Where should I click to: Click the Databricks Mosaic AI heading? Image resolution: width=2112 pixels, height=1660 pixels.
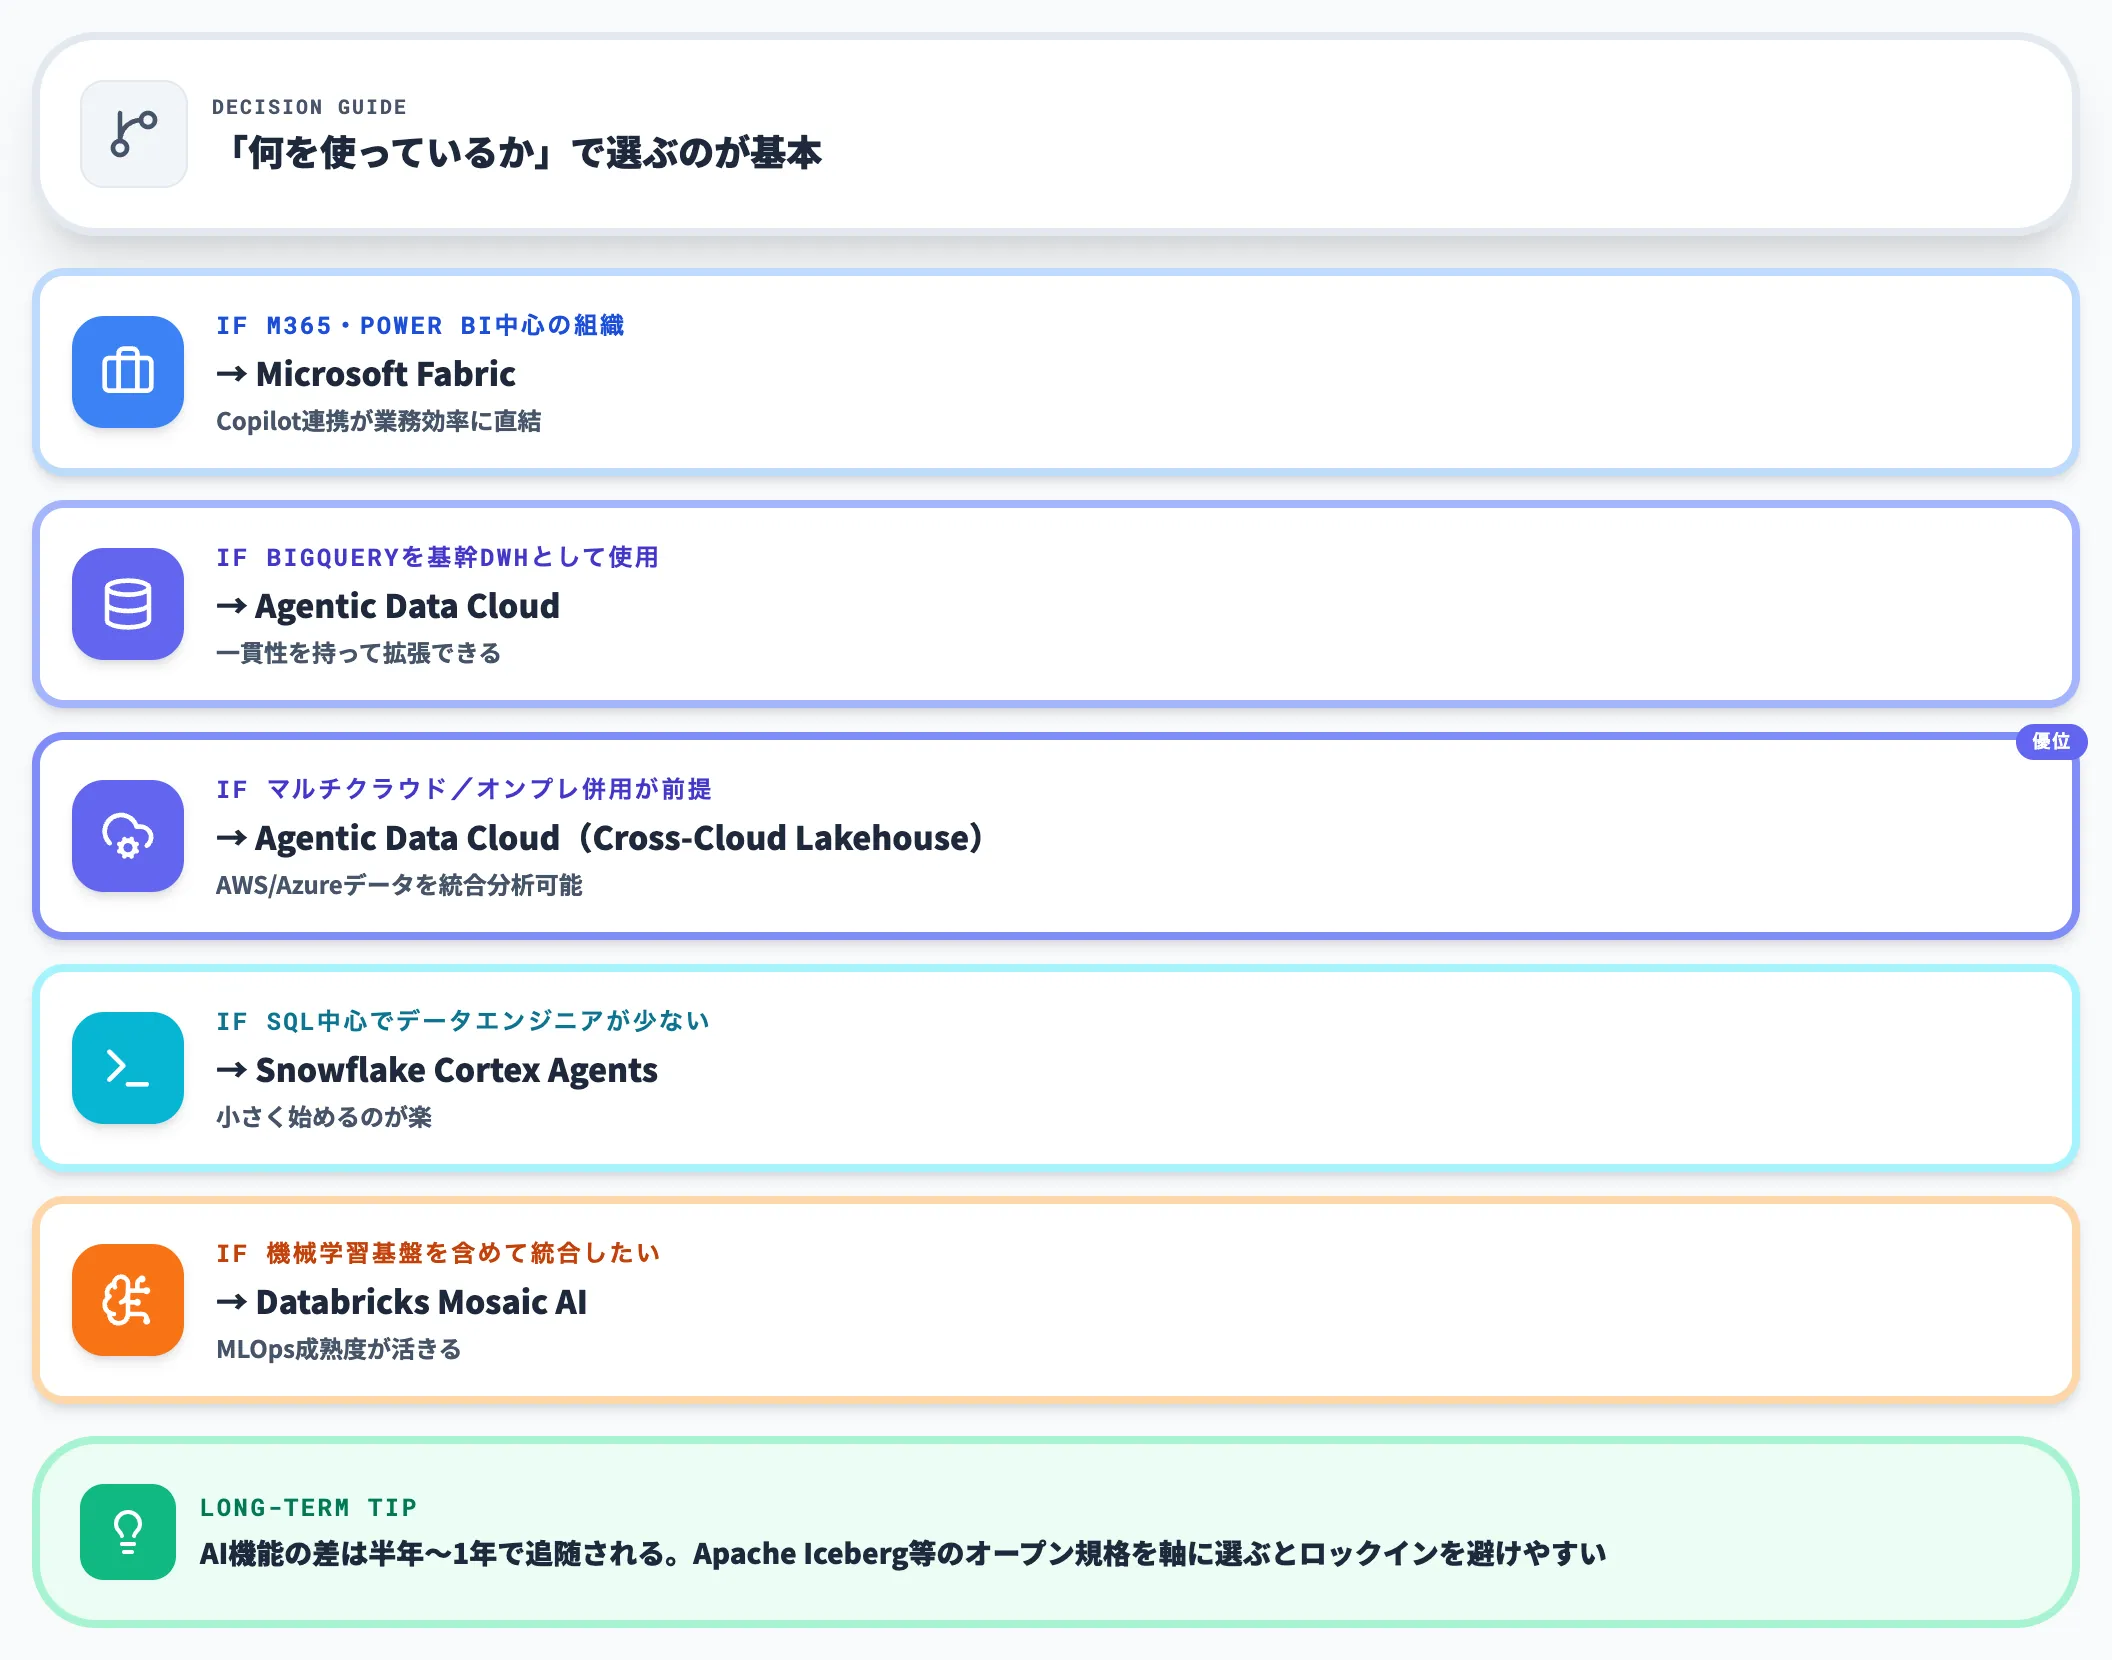pyautogui.click(x=420, y=1302)
